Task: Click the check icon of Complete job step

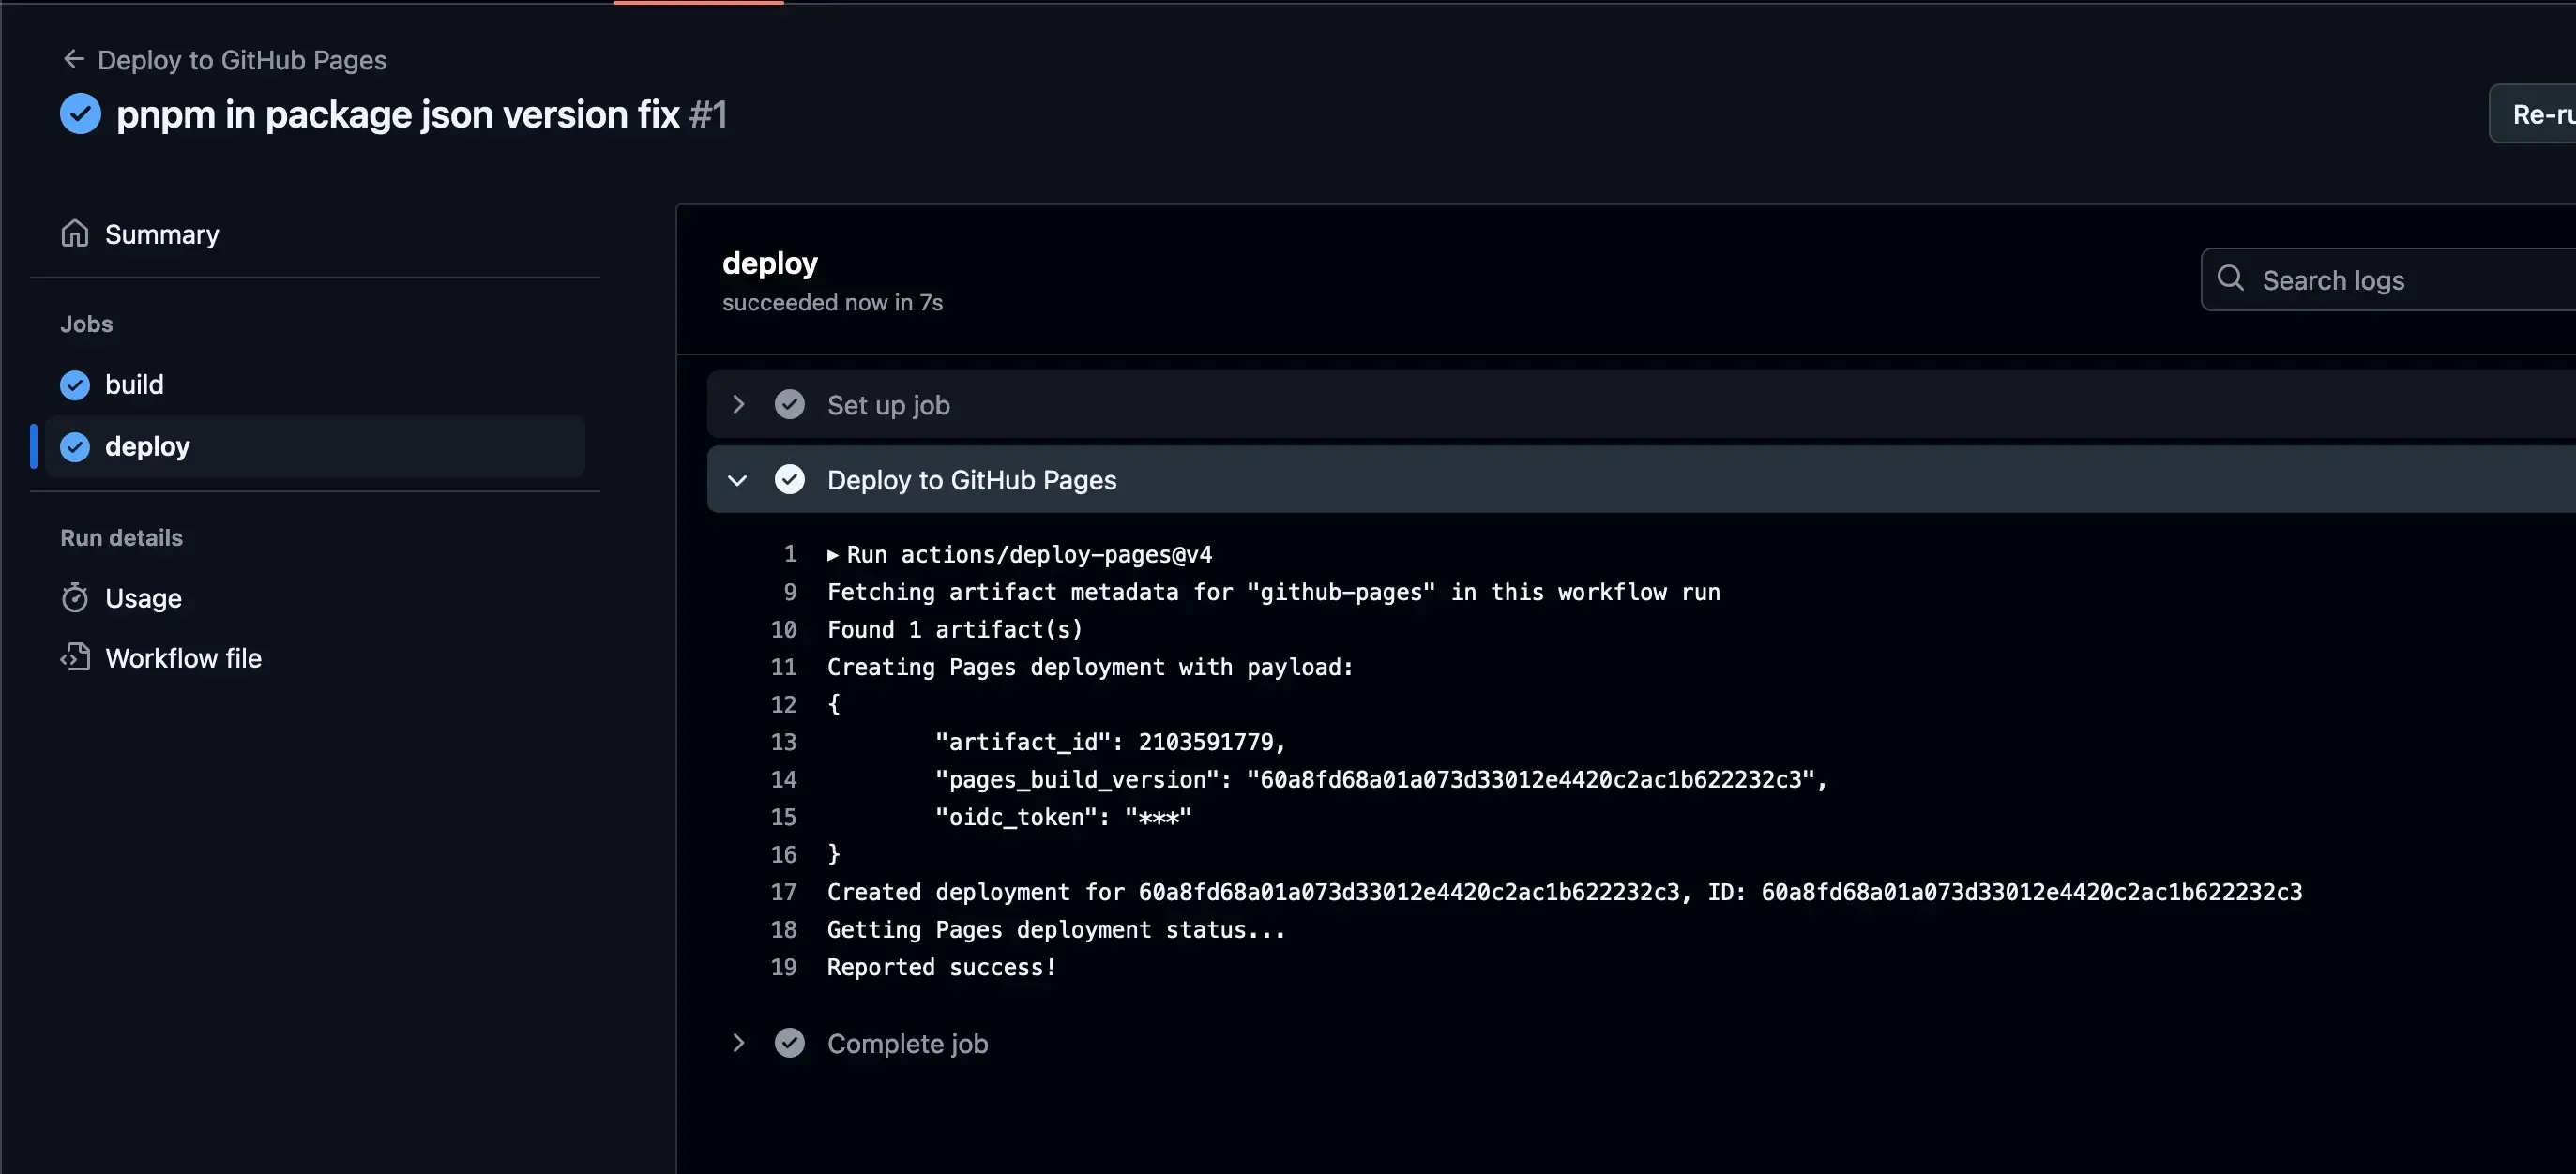Action: point(790,1043)
